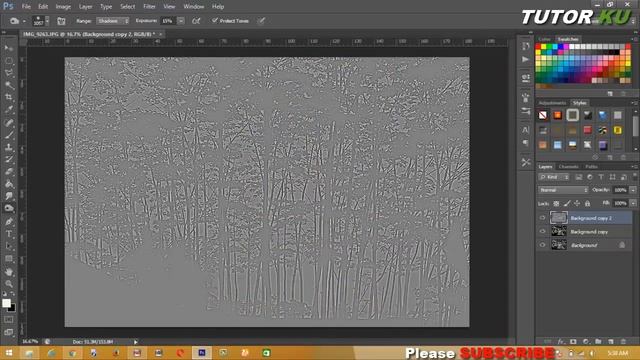640x360 pixels.
Task: Select the Zoom tool
Action: click(9, 284)
